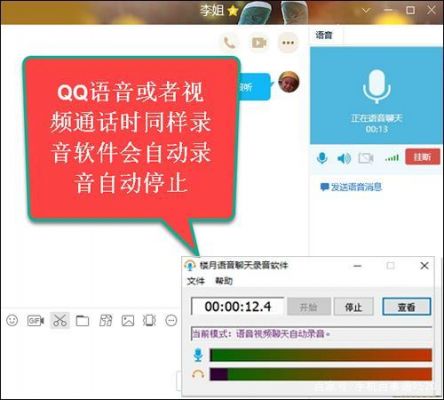Click the 当前模式 status text
Screen dimensions: 444x400
(x=261, y=334)
